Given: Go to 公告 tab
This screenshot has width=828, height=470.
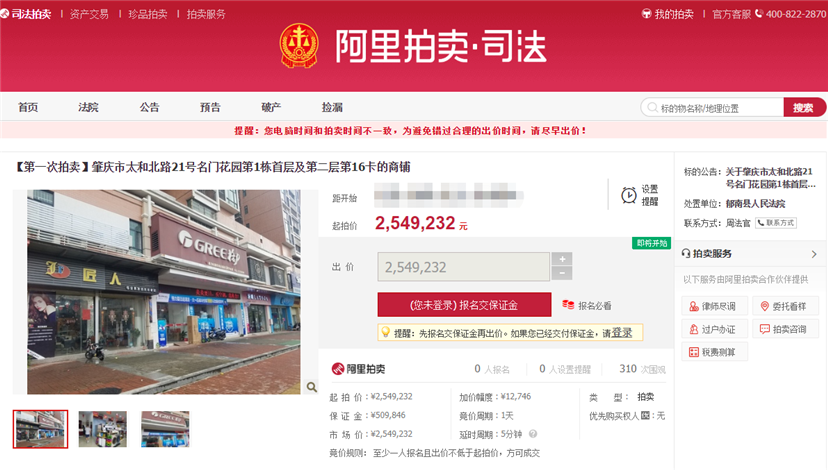Looking at the screenshot, I should (x=149, y=107).
